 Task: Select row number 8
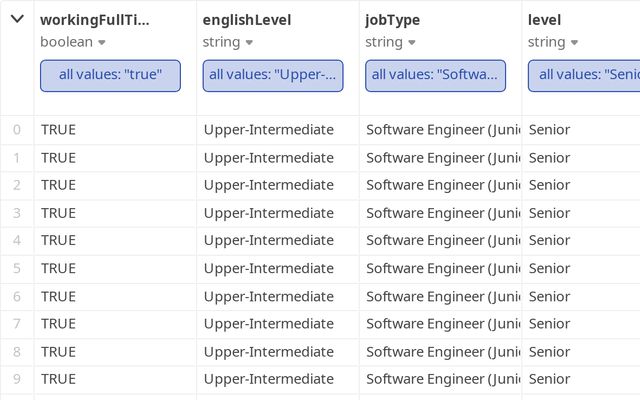[16, 352]
